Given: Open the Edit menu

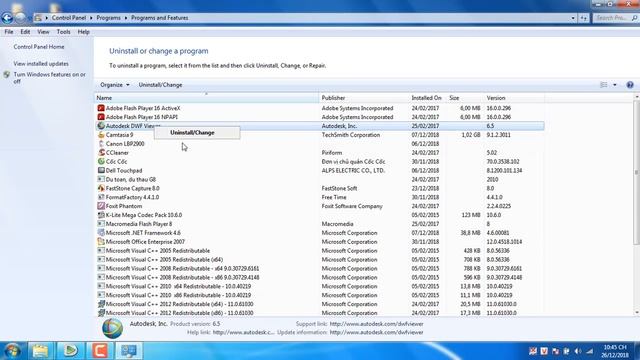Looking at the screenshot, I should (25, 32).
